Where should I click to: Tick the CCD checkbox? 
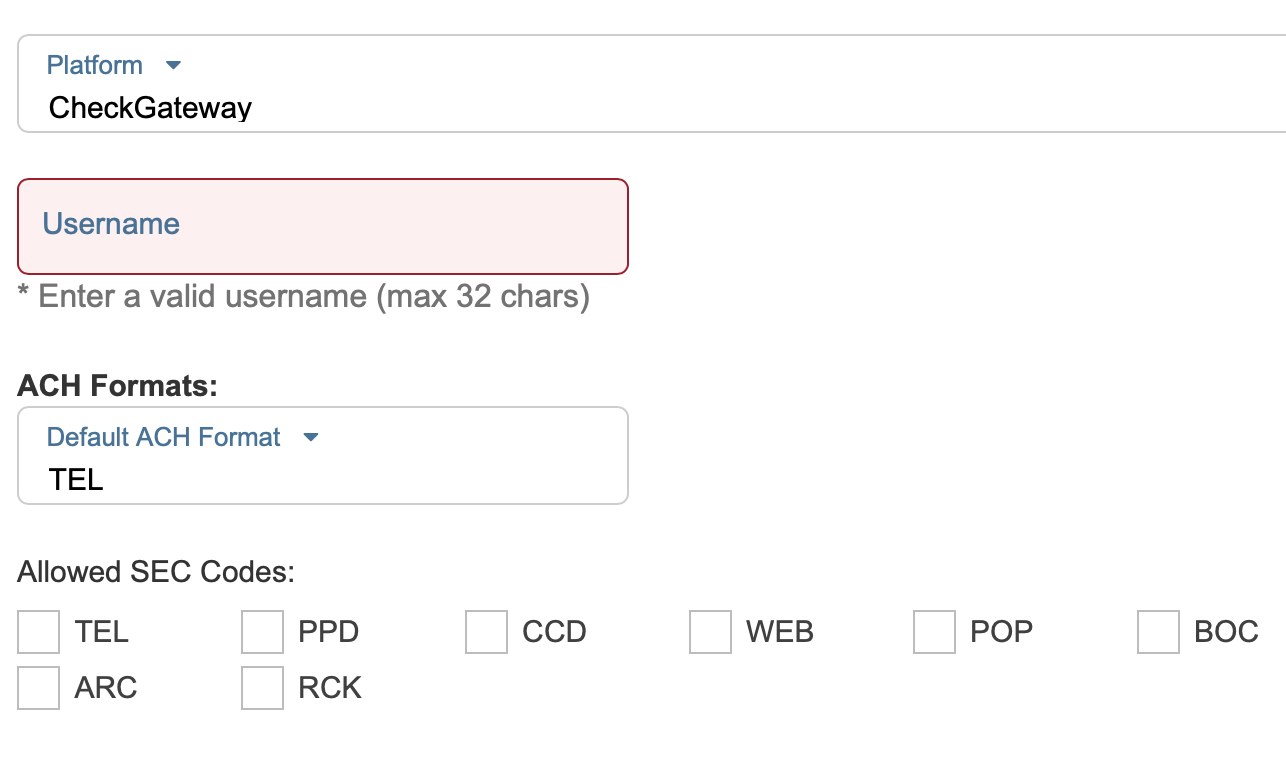click(x=487, y=632)
